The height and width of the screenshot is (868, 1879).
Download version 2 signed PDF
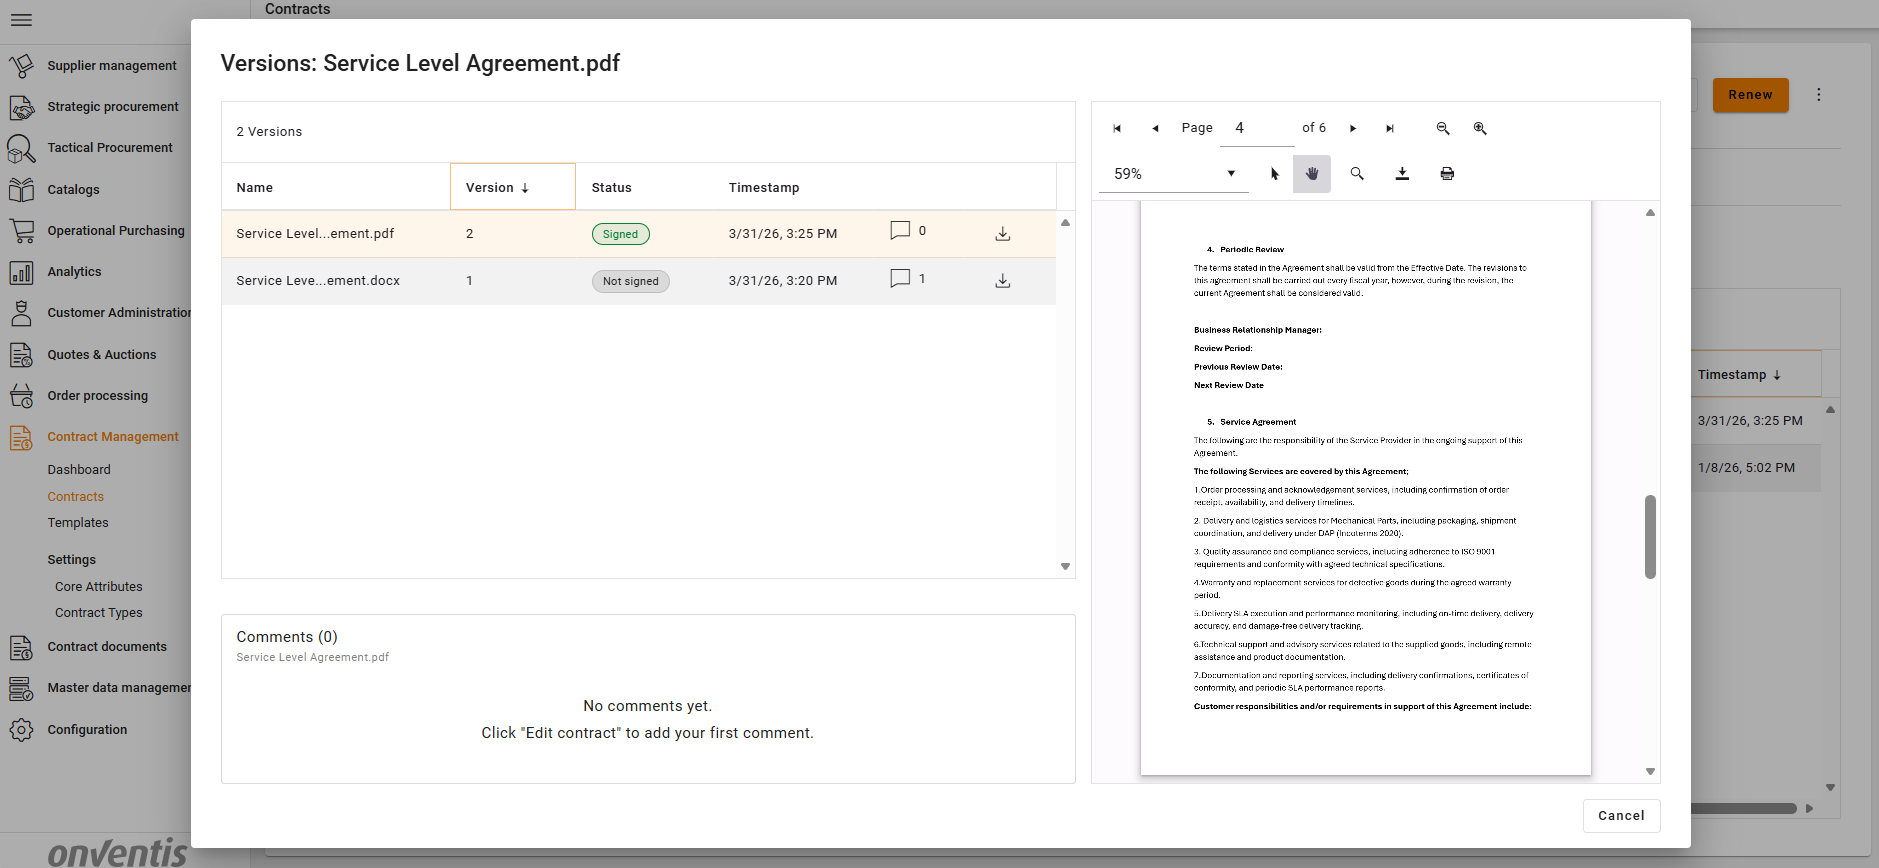point(1003,234)
